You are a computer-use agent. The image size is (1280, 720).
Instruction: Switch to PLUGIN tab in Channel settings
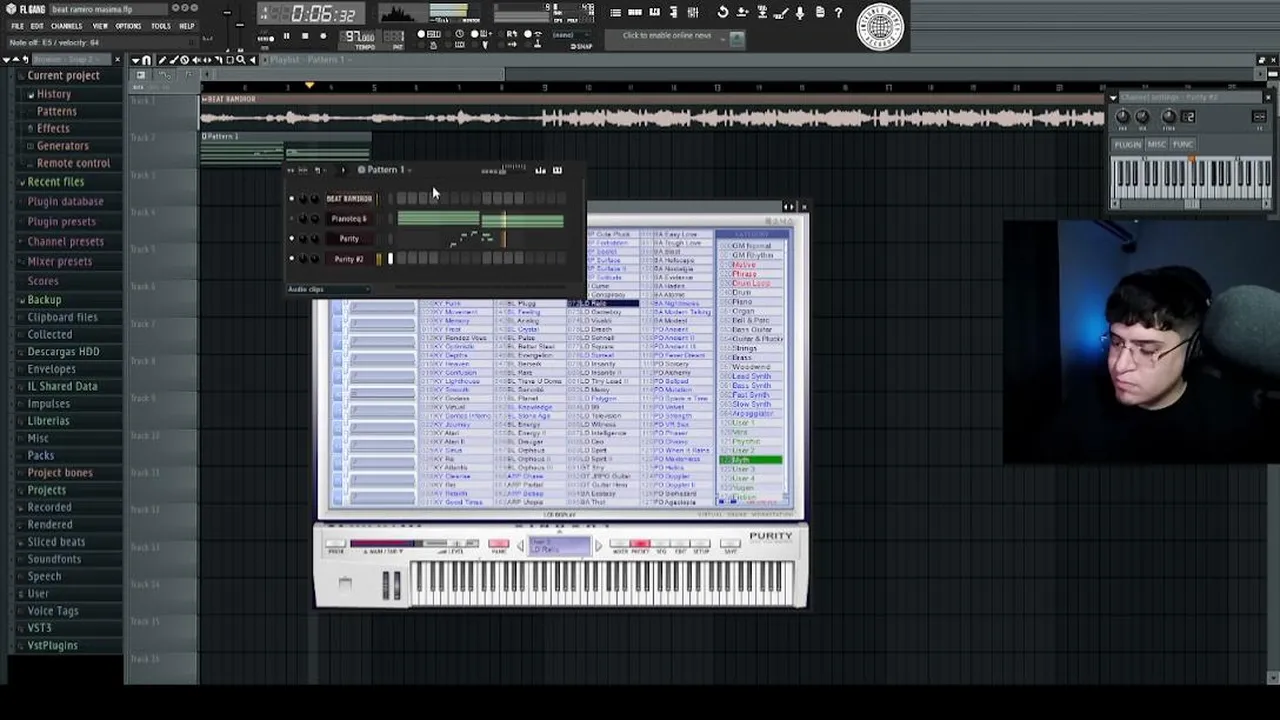(1128, 145)
